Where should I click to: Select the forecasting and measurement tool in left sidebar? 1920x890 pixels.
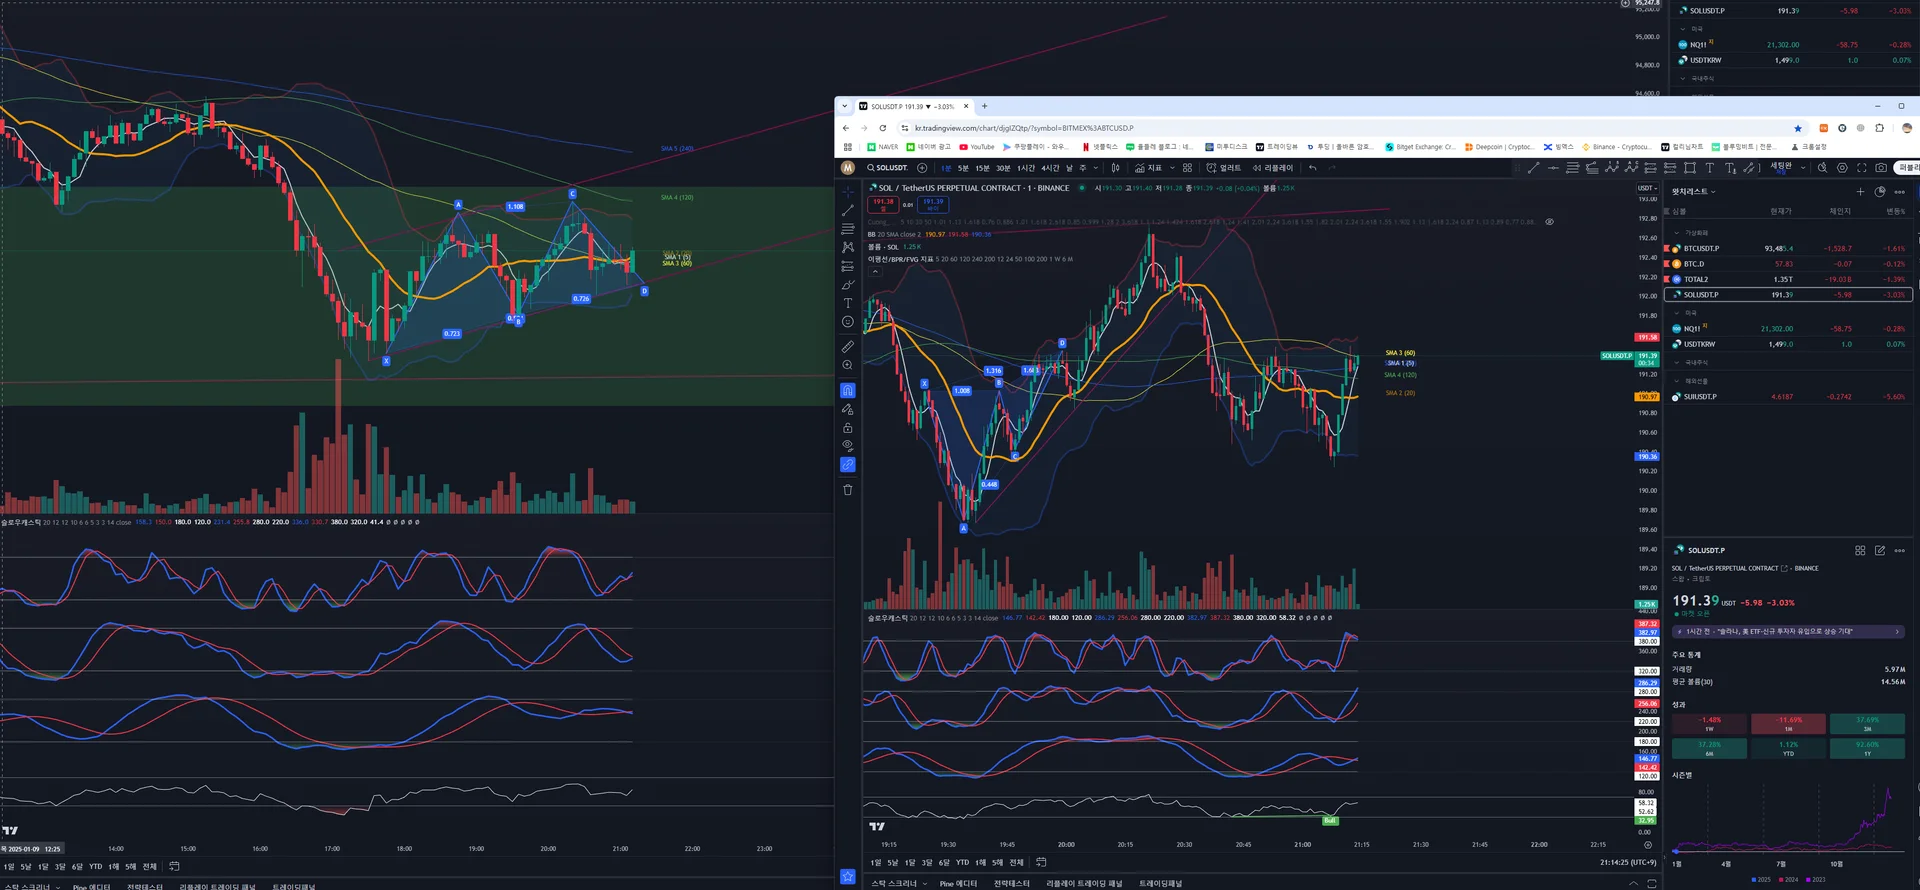click(848, 266)
